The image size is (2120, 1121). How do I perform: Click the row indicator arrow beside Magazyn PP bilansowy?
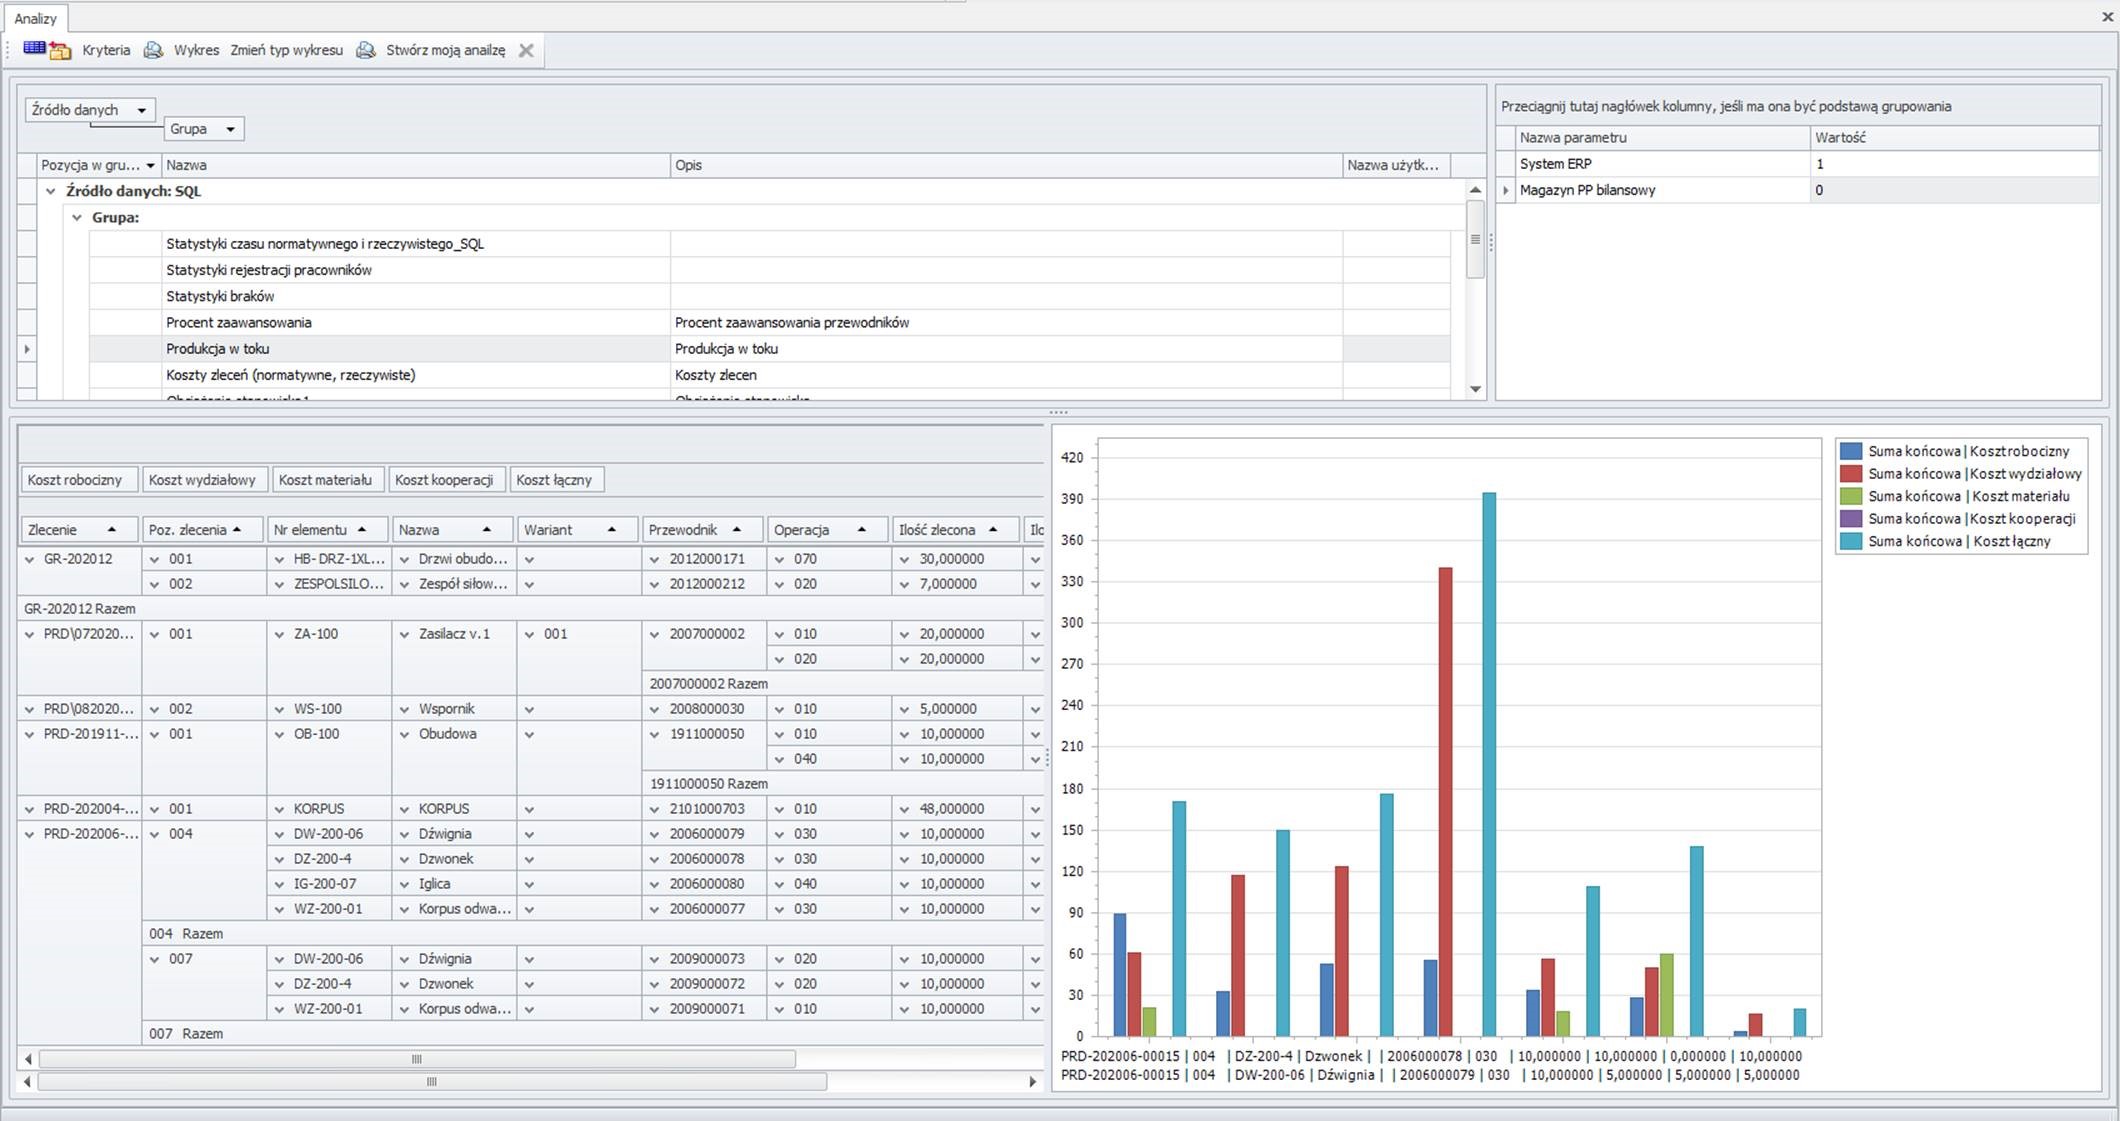click(1506, 190)
